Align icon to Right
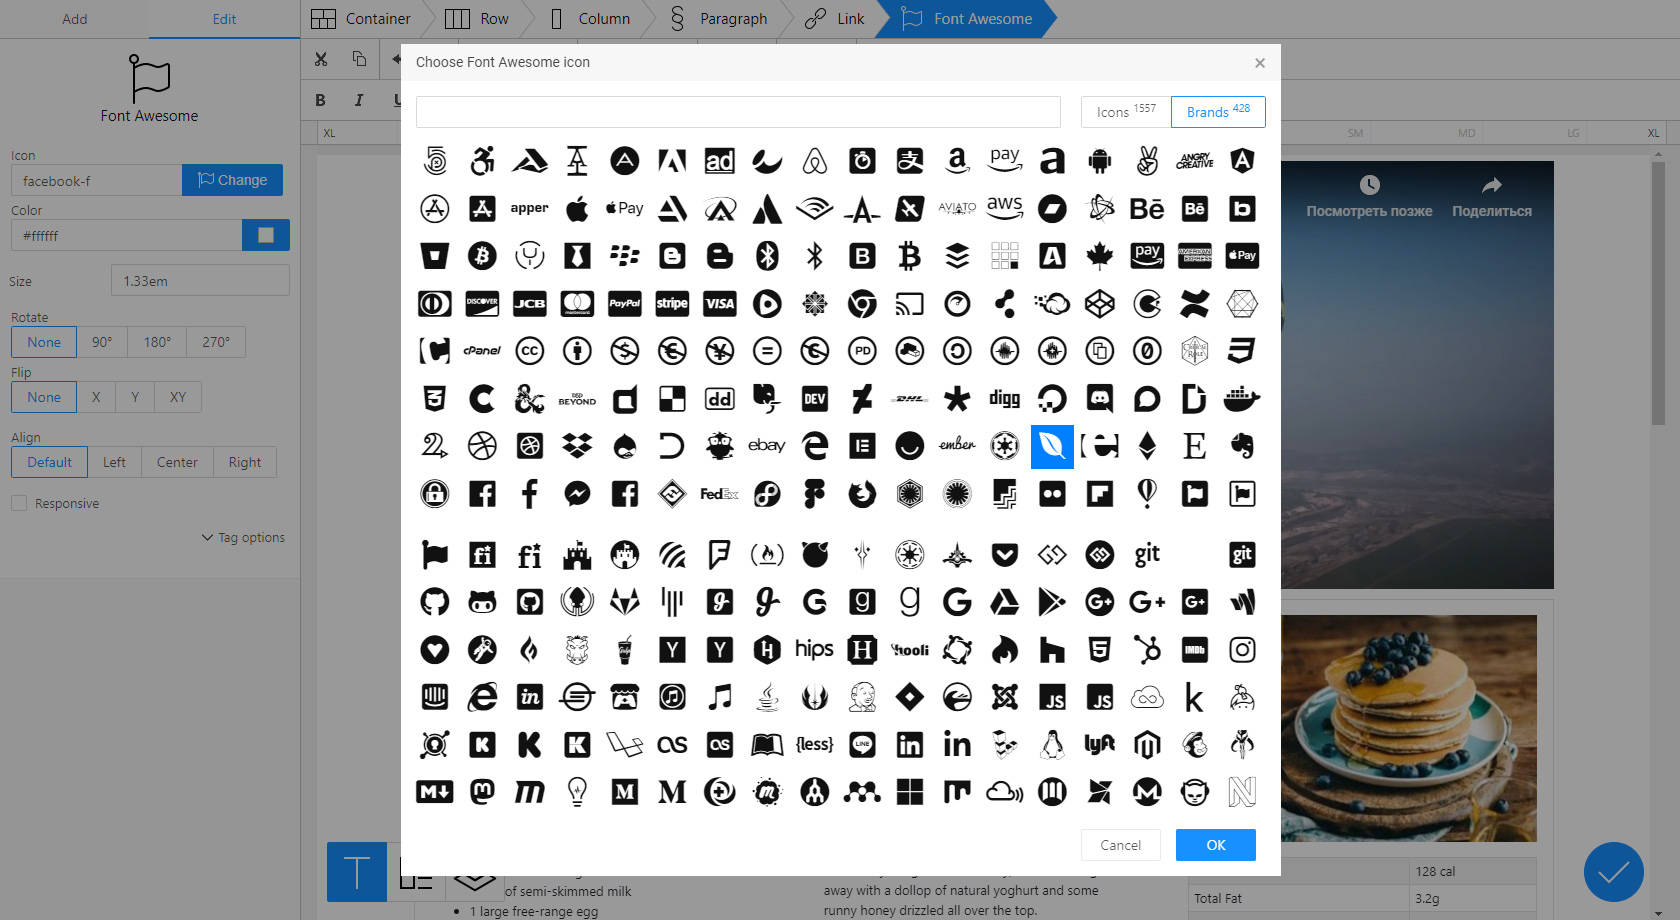 tap(244, 462)
